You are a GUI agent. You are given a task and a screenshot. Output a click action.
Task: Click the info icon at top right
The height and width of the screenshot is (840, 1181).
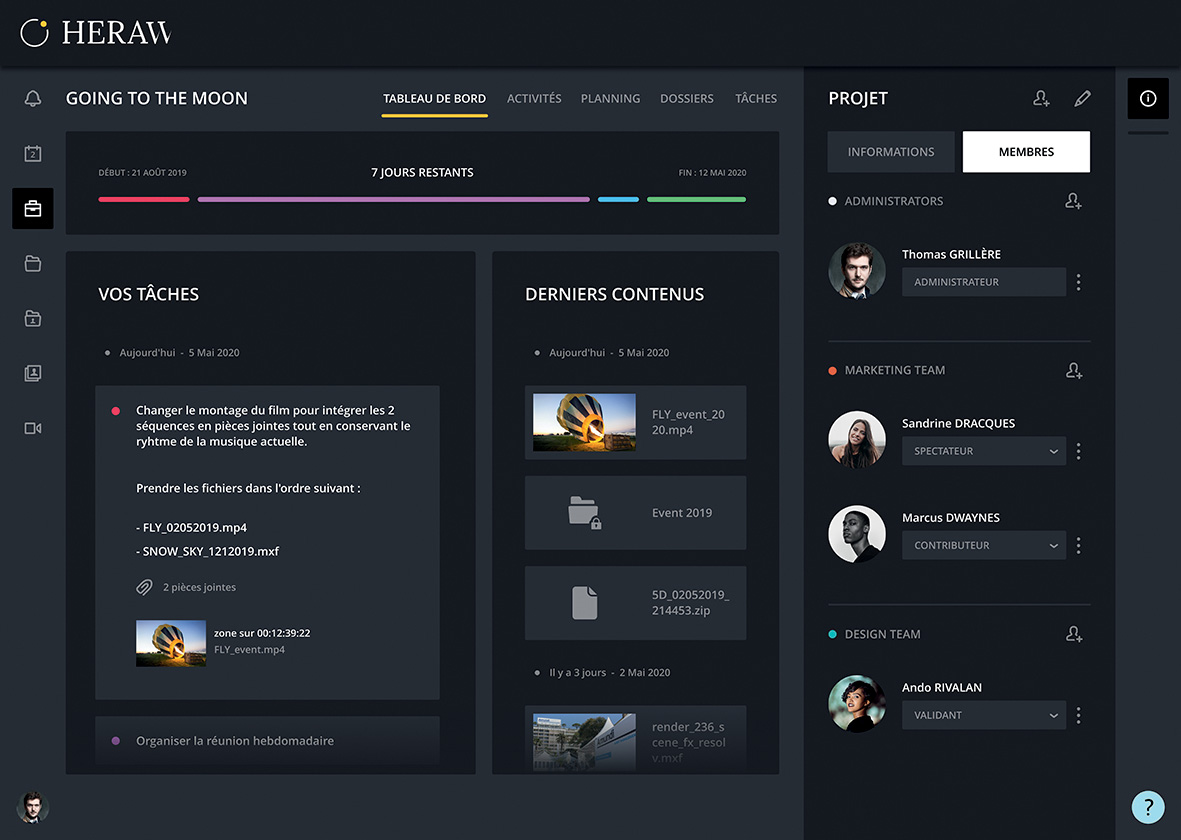[x=1148, y=98]
